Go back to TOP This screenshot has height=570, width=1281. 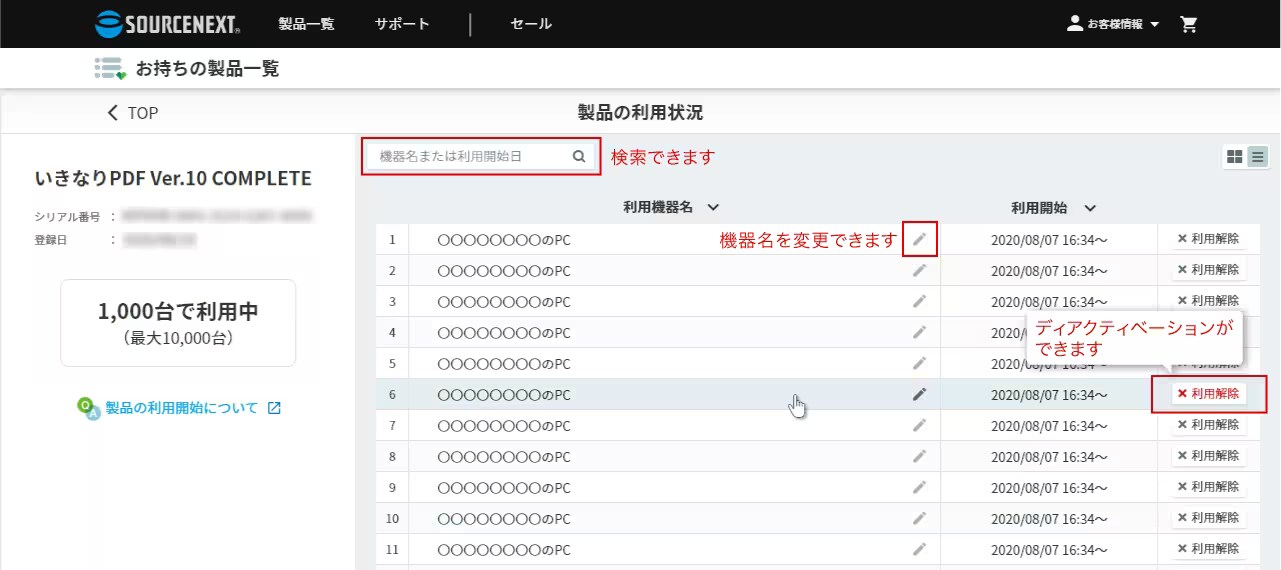[132, 113]
